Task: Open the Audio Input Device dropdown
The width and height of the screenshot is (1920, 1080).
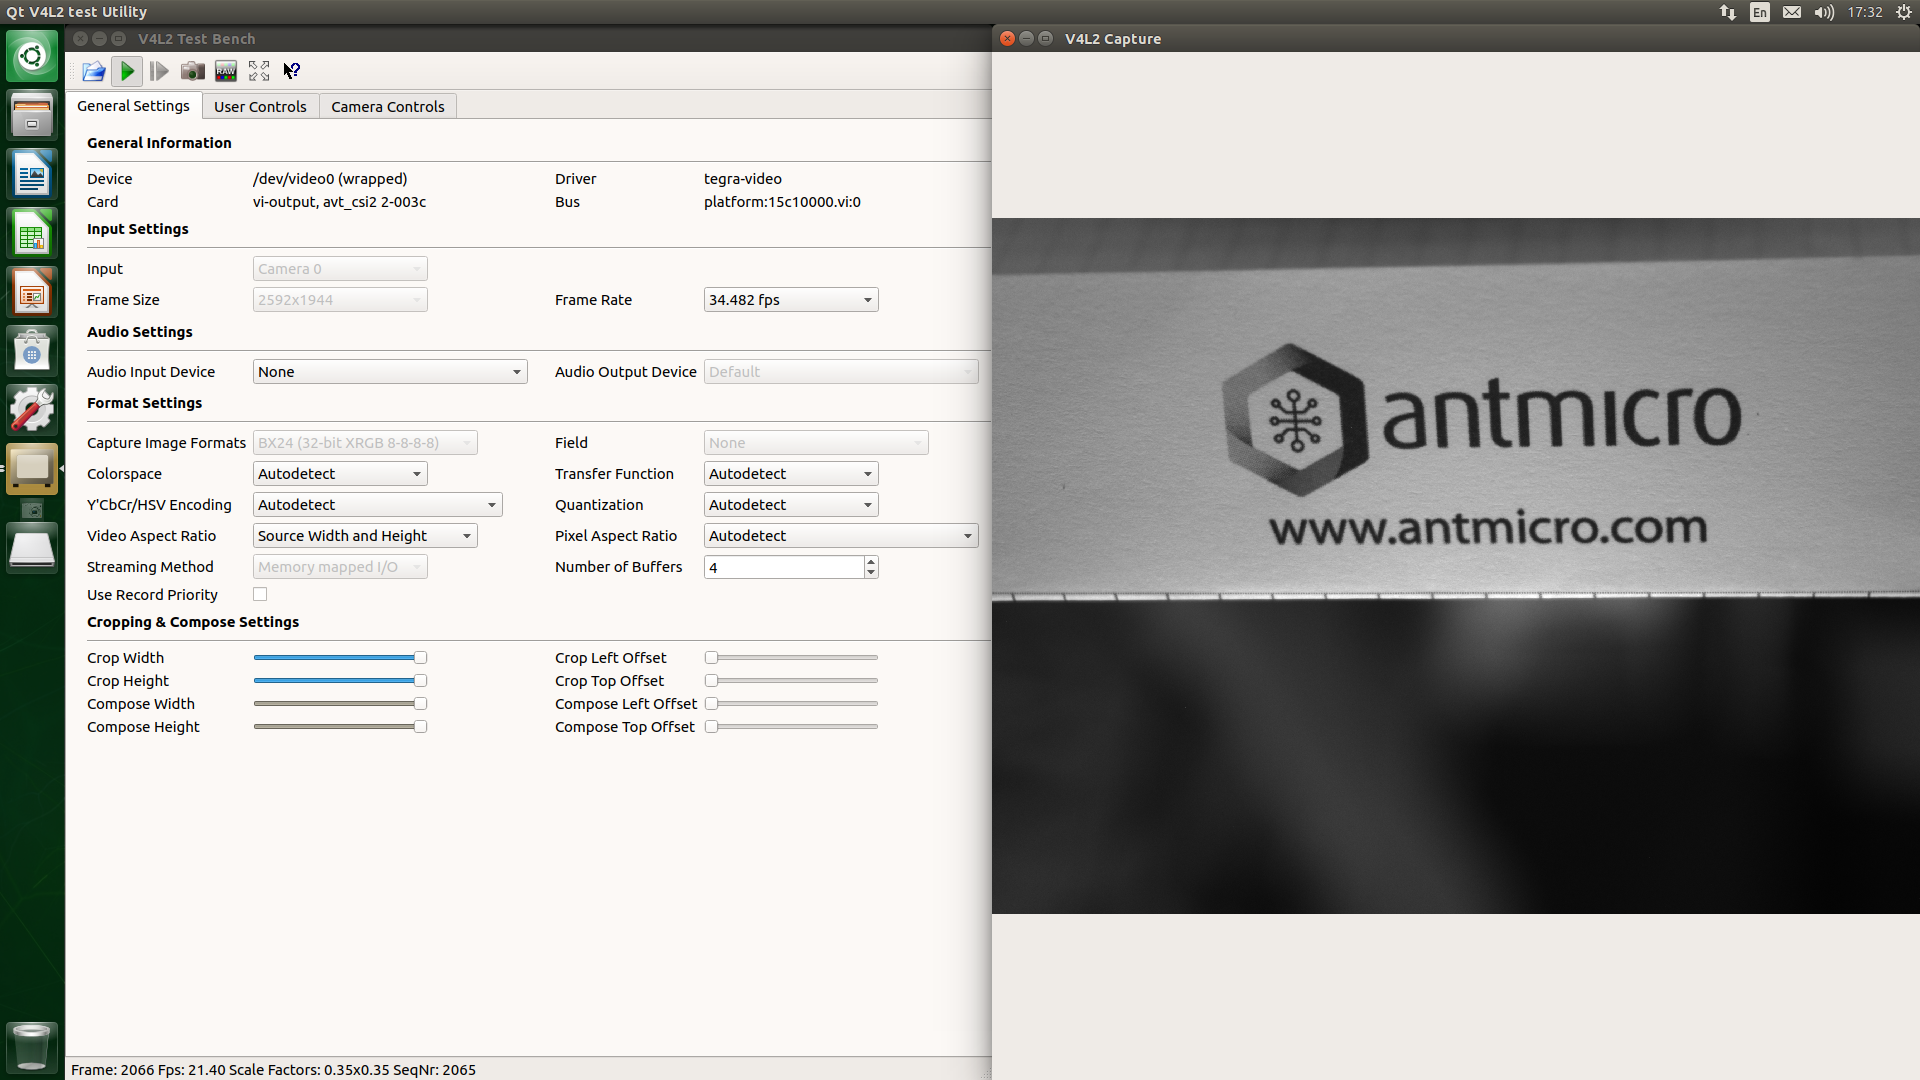Action: coord(390,372)
